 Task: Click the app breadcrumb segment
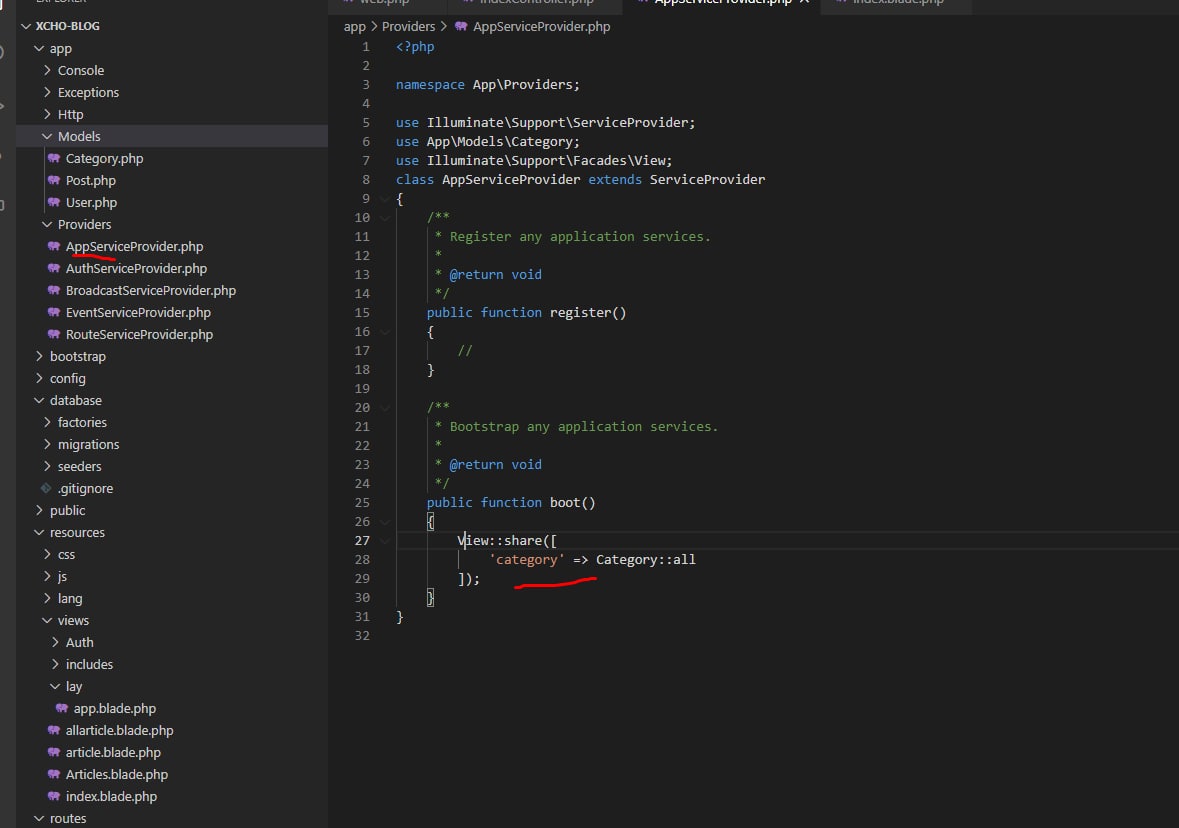click(354, 27)
